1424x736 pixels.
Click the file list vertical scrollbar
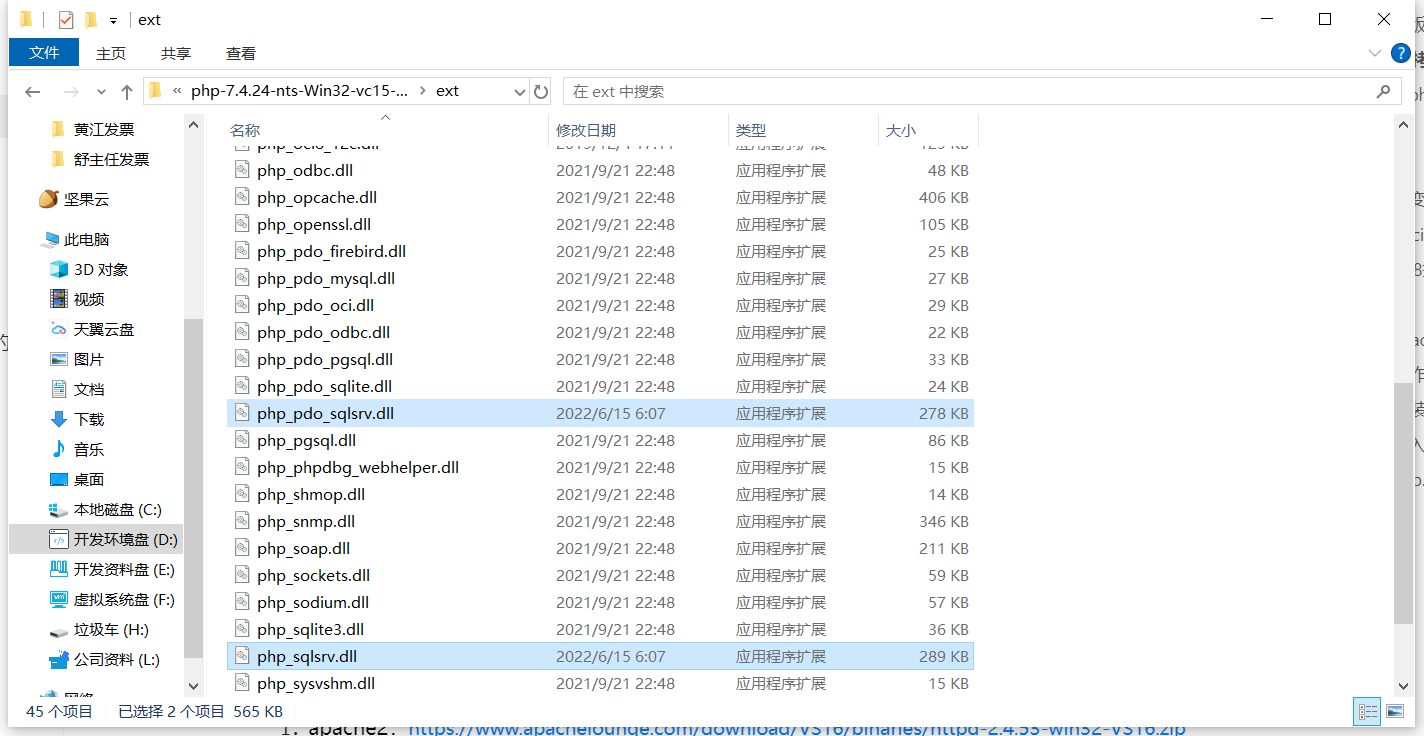1402,500
